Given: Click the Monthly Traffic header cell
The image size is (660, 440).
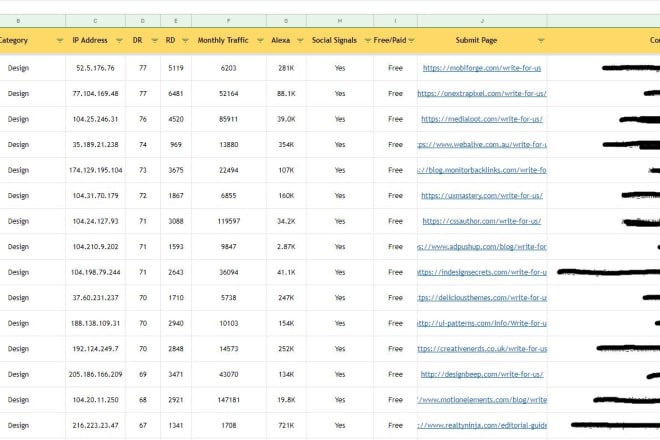Looking at the screenshot, I should coord(229,40).
